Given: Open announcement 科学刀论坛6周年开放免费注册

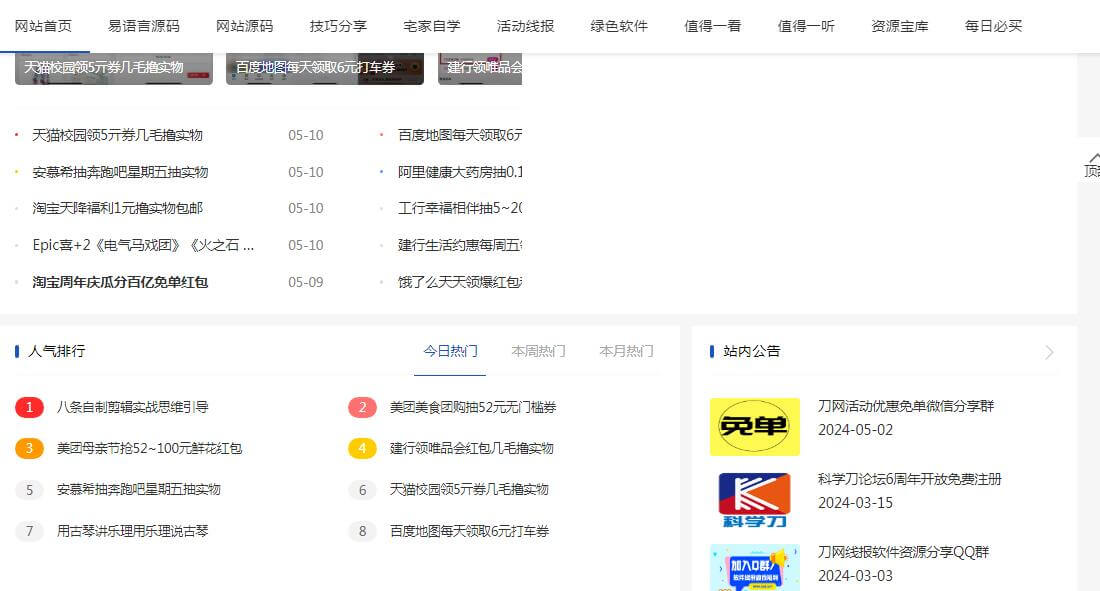Looking at the screenshot, I should click(x=910, y=479).
